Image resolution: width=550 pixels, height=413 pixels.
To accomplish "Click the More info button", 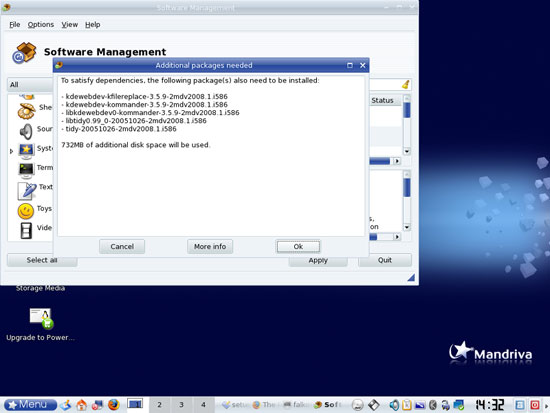I will 210,246.
